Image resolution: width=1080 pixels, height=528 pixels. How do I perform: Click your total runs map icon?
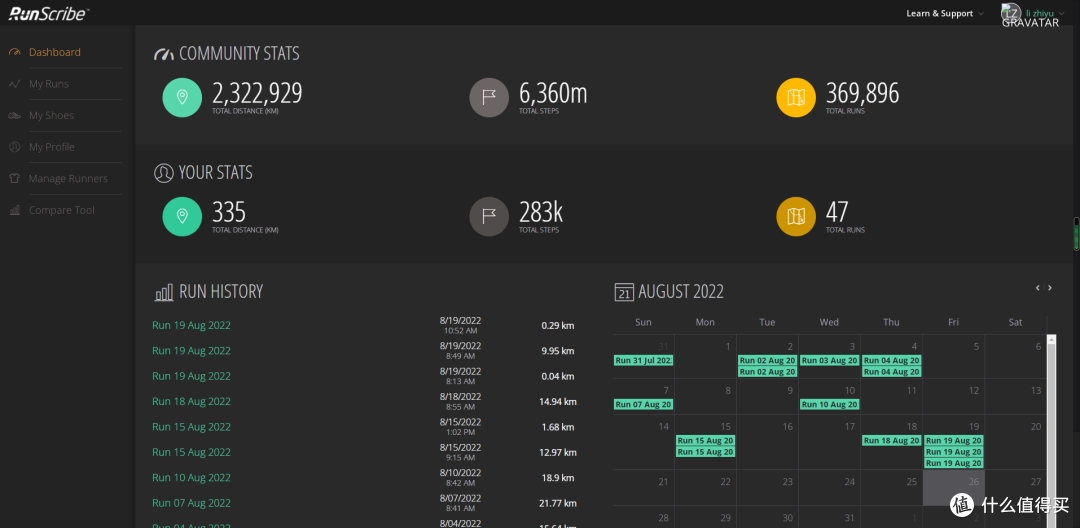pos(796,216)
